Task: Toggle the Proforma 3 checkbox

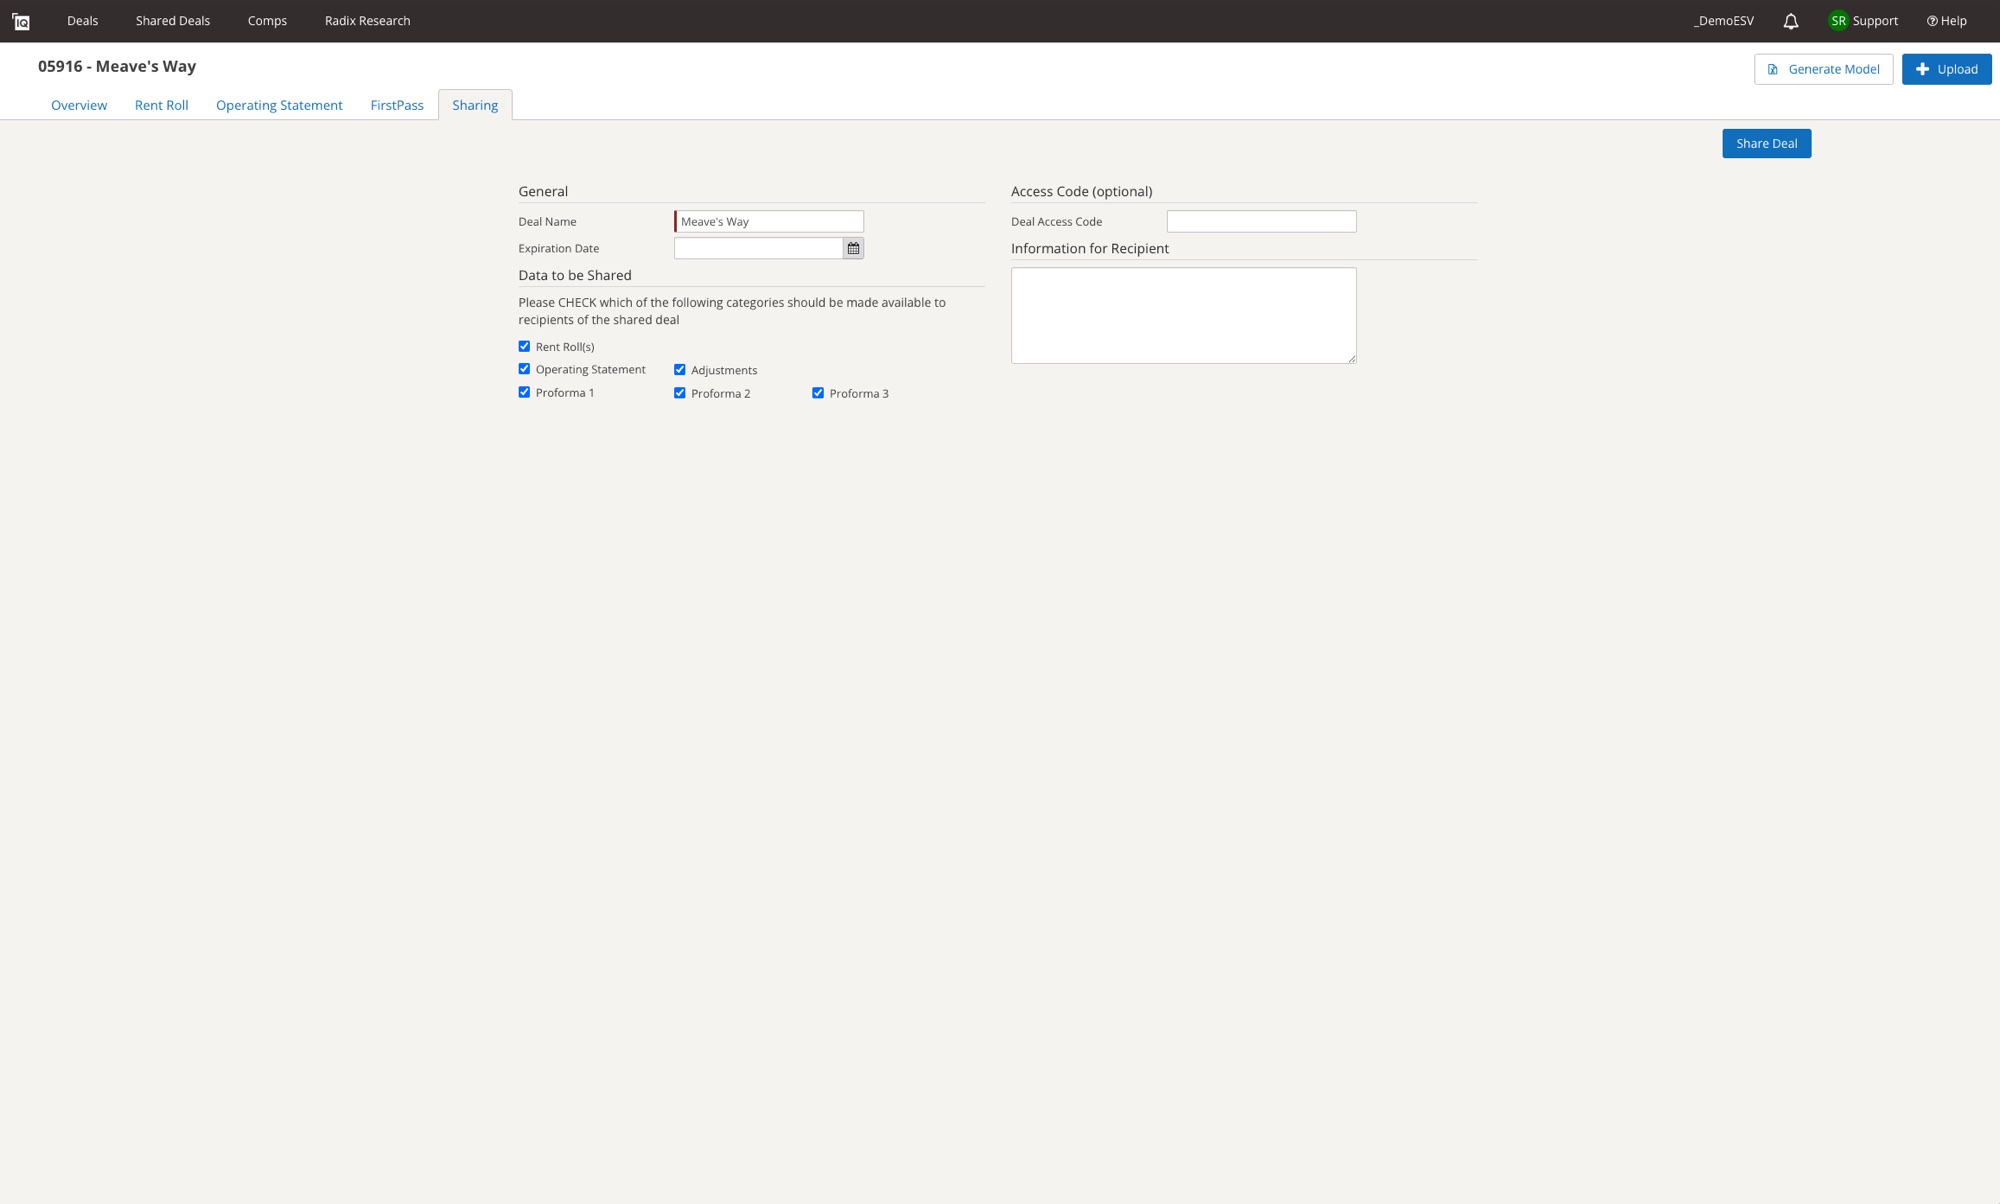Action: point(818,393)
